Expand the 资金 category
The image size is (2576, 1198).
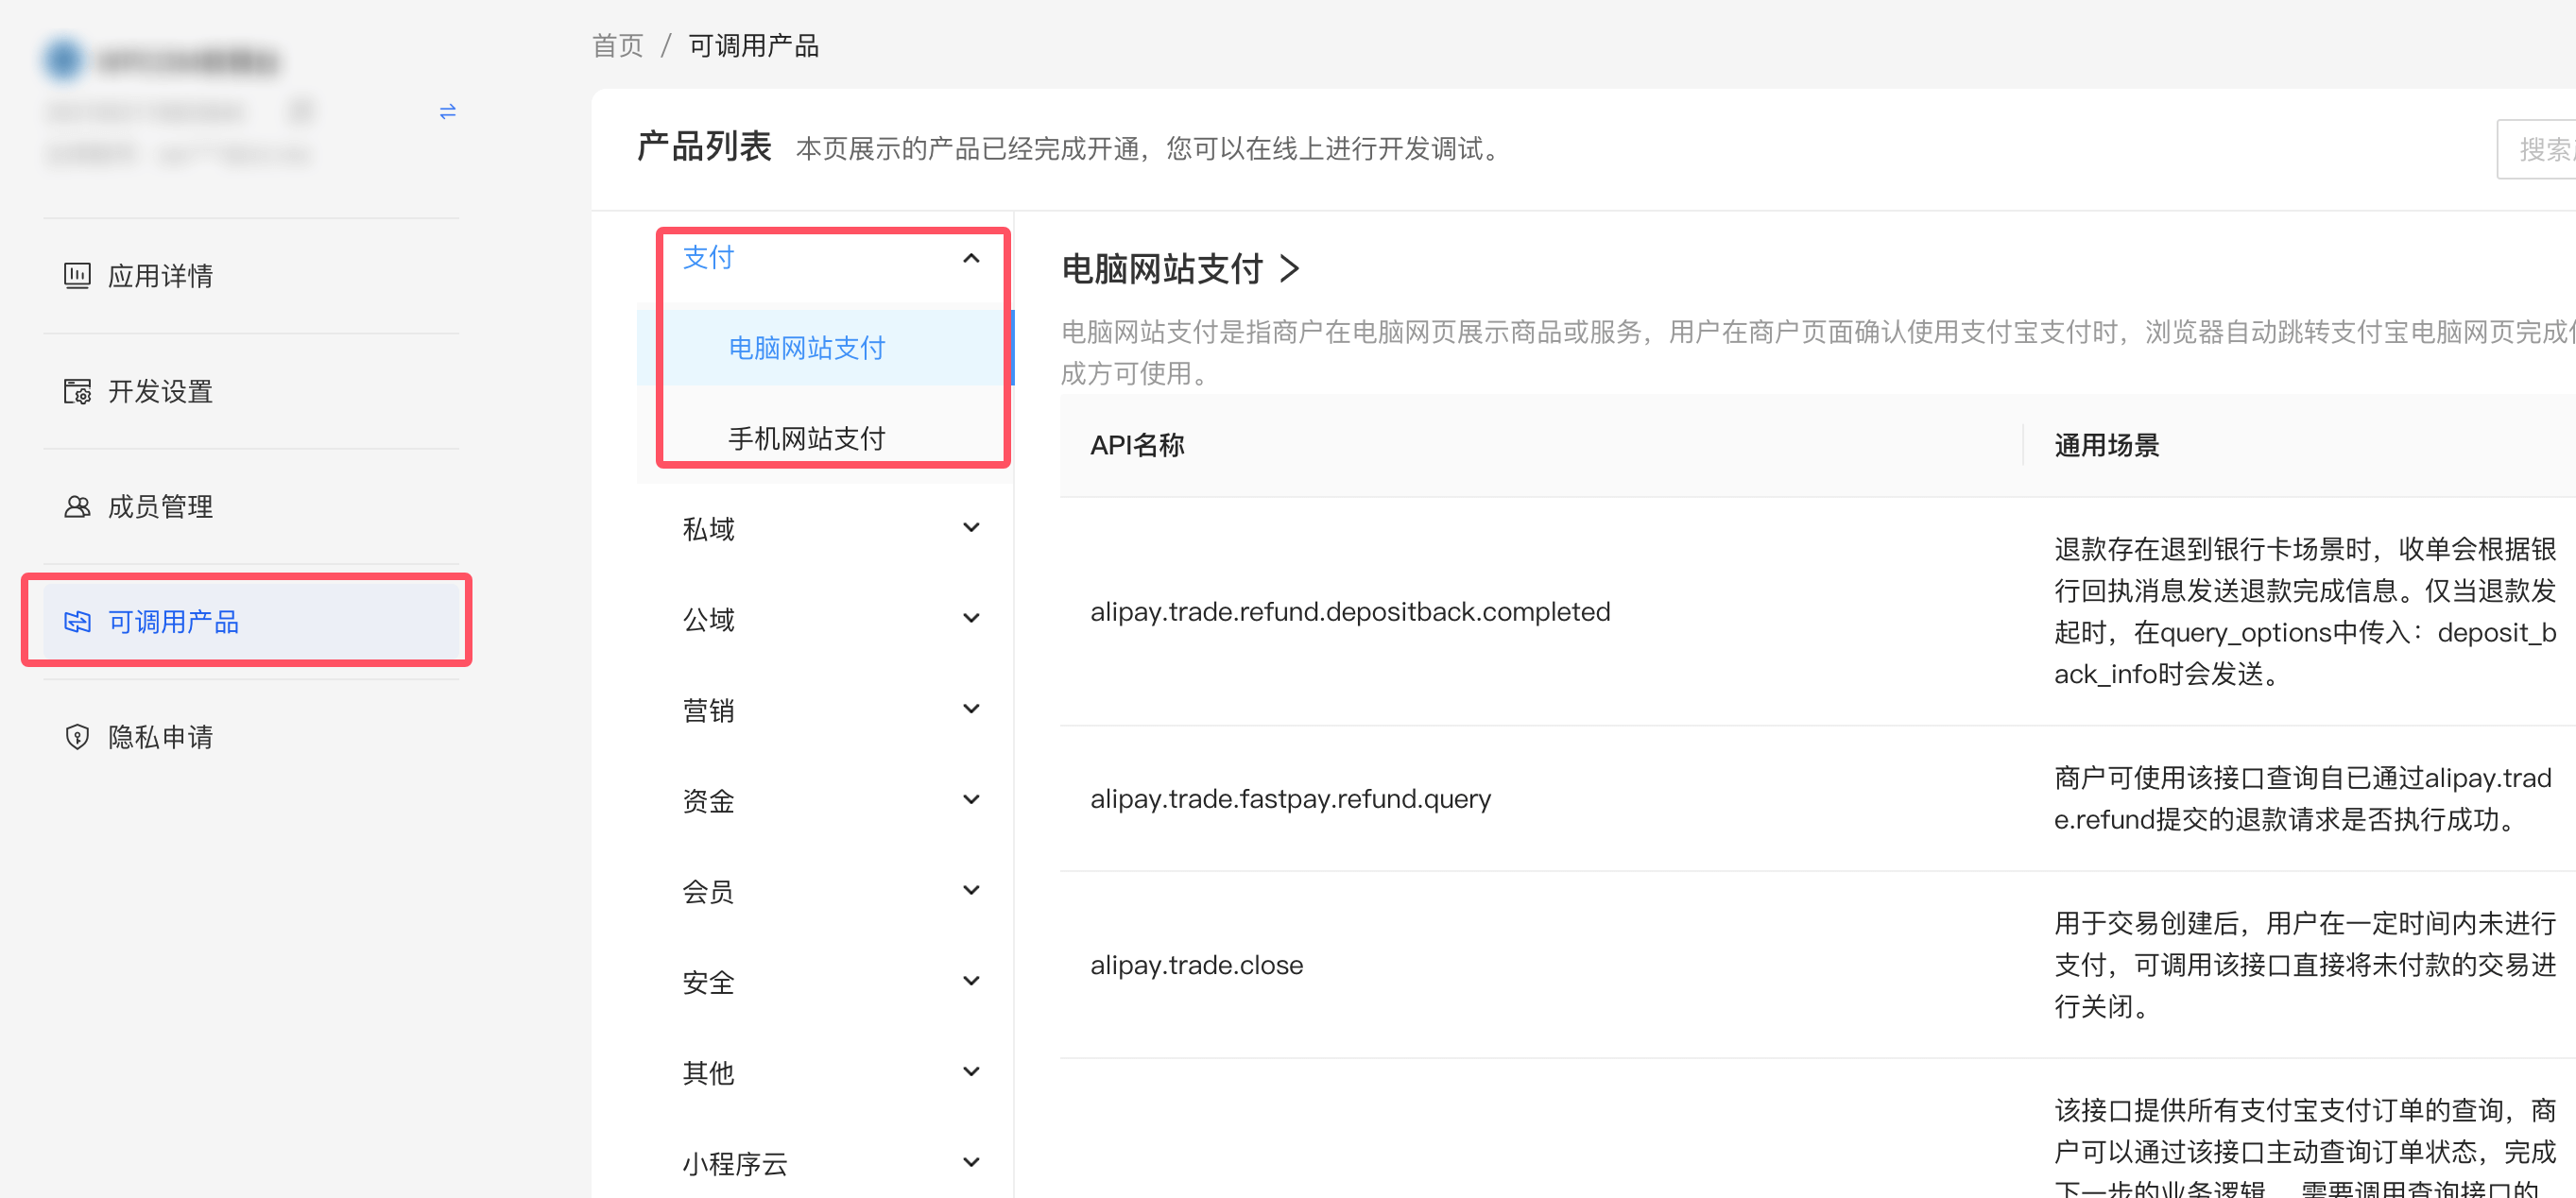(x=826, y=800)
